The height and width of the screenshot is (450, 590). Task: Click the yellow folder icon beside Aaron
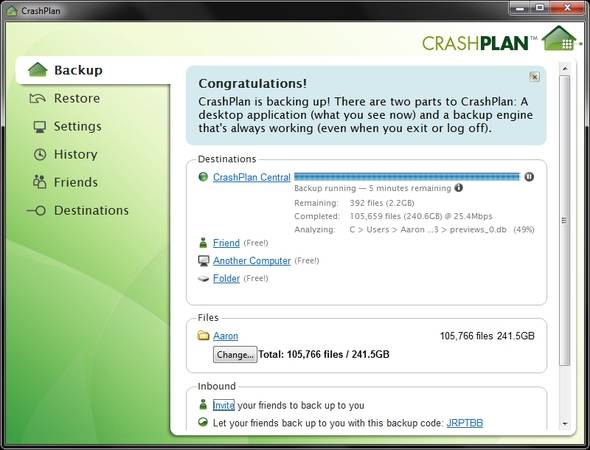point(203,335)
